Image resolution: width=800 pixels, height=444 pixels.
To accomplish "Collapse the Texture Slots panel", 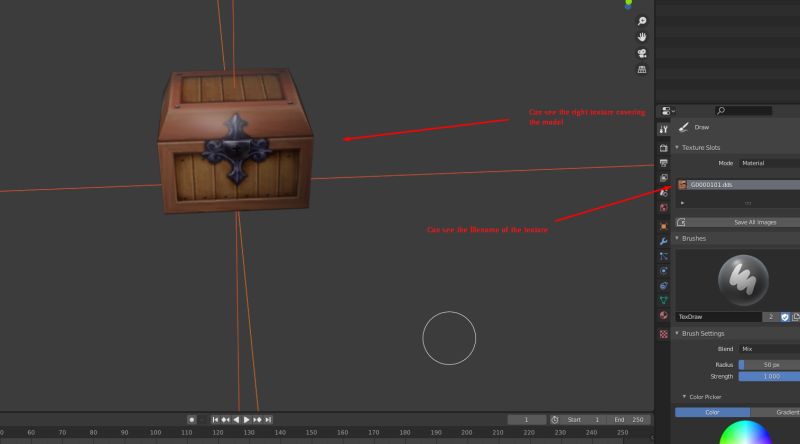I will point(677,147).
